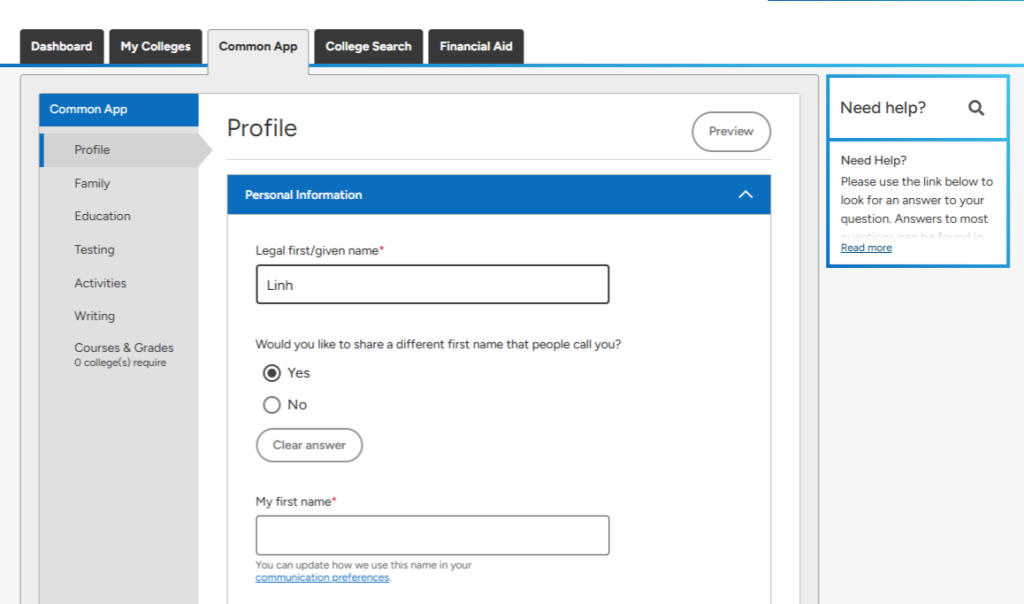1024x604 pixels.
Task: Click the search magnifier icon
Action: click(x=976, y=108)
